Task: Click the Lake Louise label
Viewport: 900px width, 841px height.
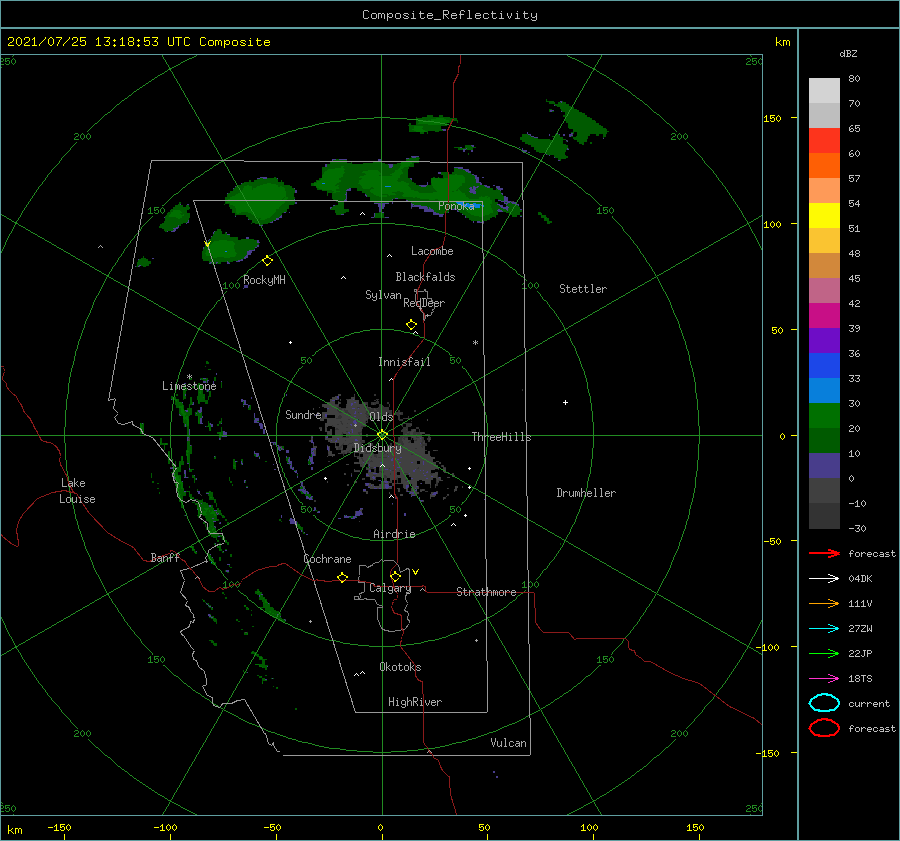Action: (77, 491)
